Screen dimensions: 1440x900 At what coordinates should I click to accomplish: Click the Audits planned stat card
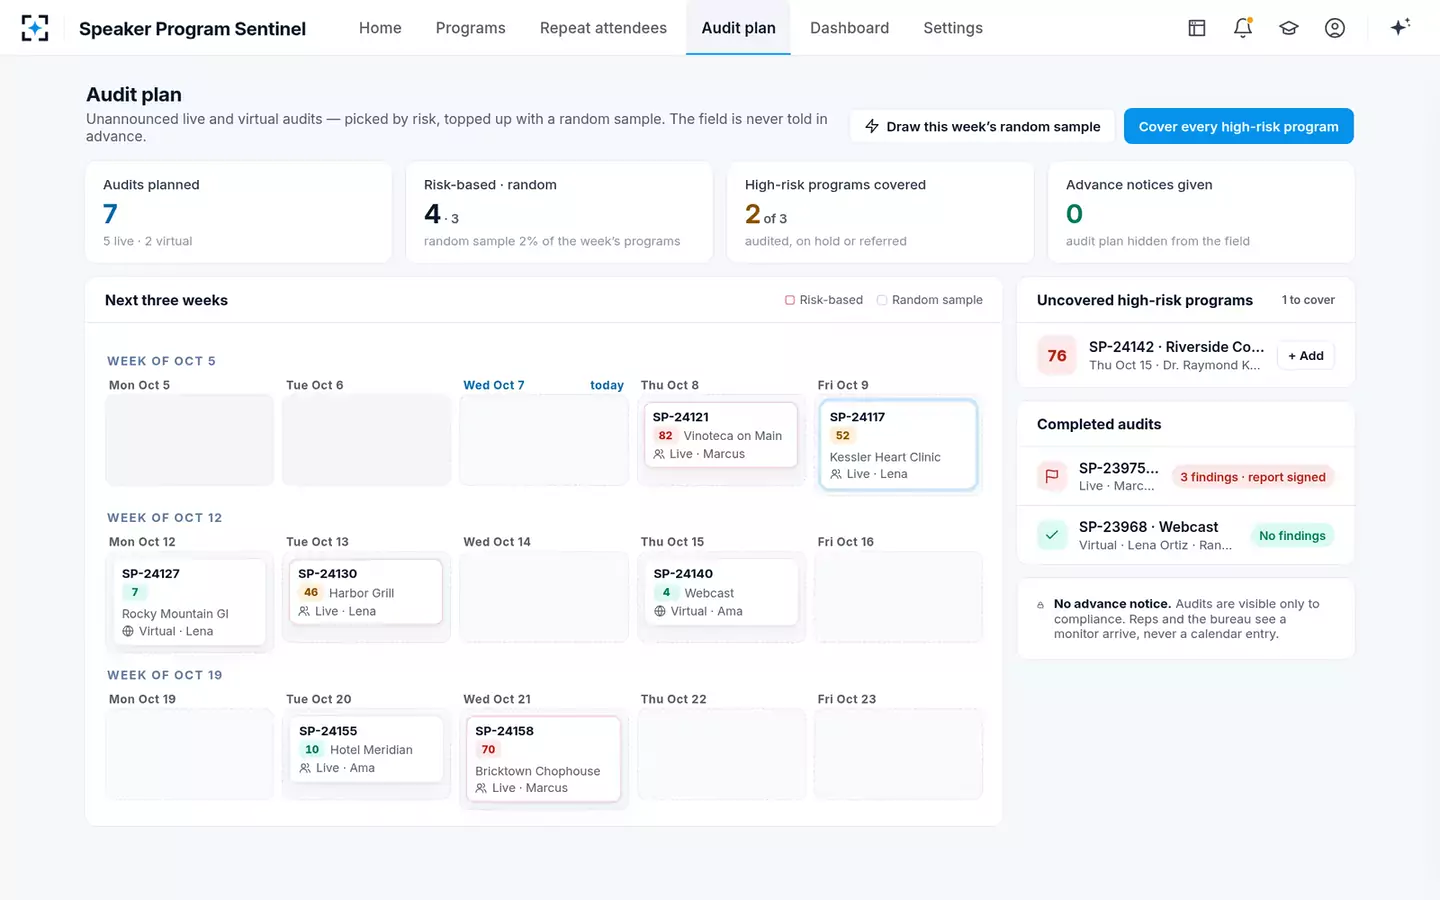pyautogui.click(x=238, y=212)
